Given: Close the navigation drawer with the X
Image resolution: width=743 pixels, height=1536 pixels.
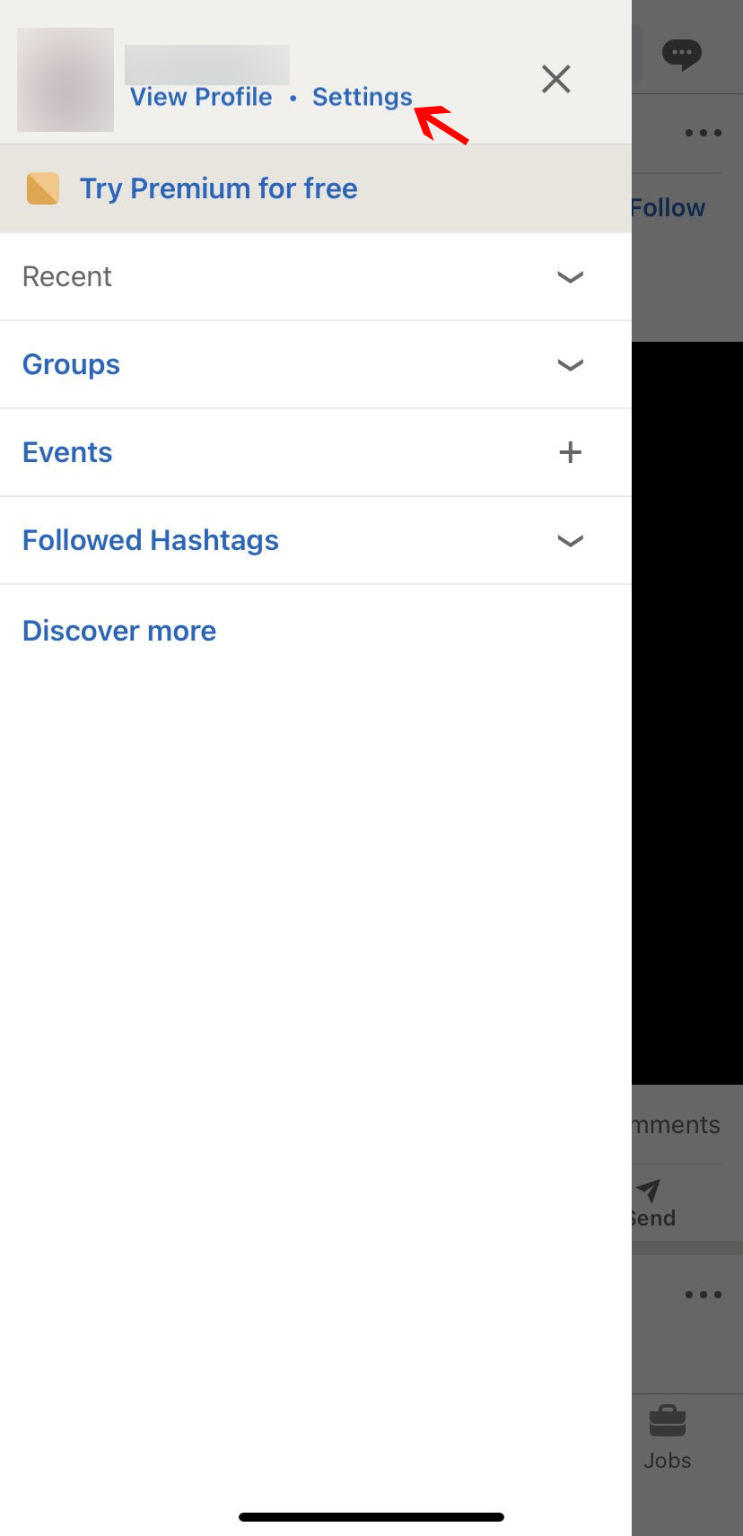Looking at the screenshot, I should click(556, 78).
